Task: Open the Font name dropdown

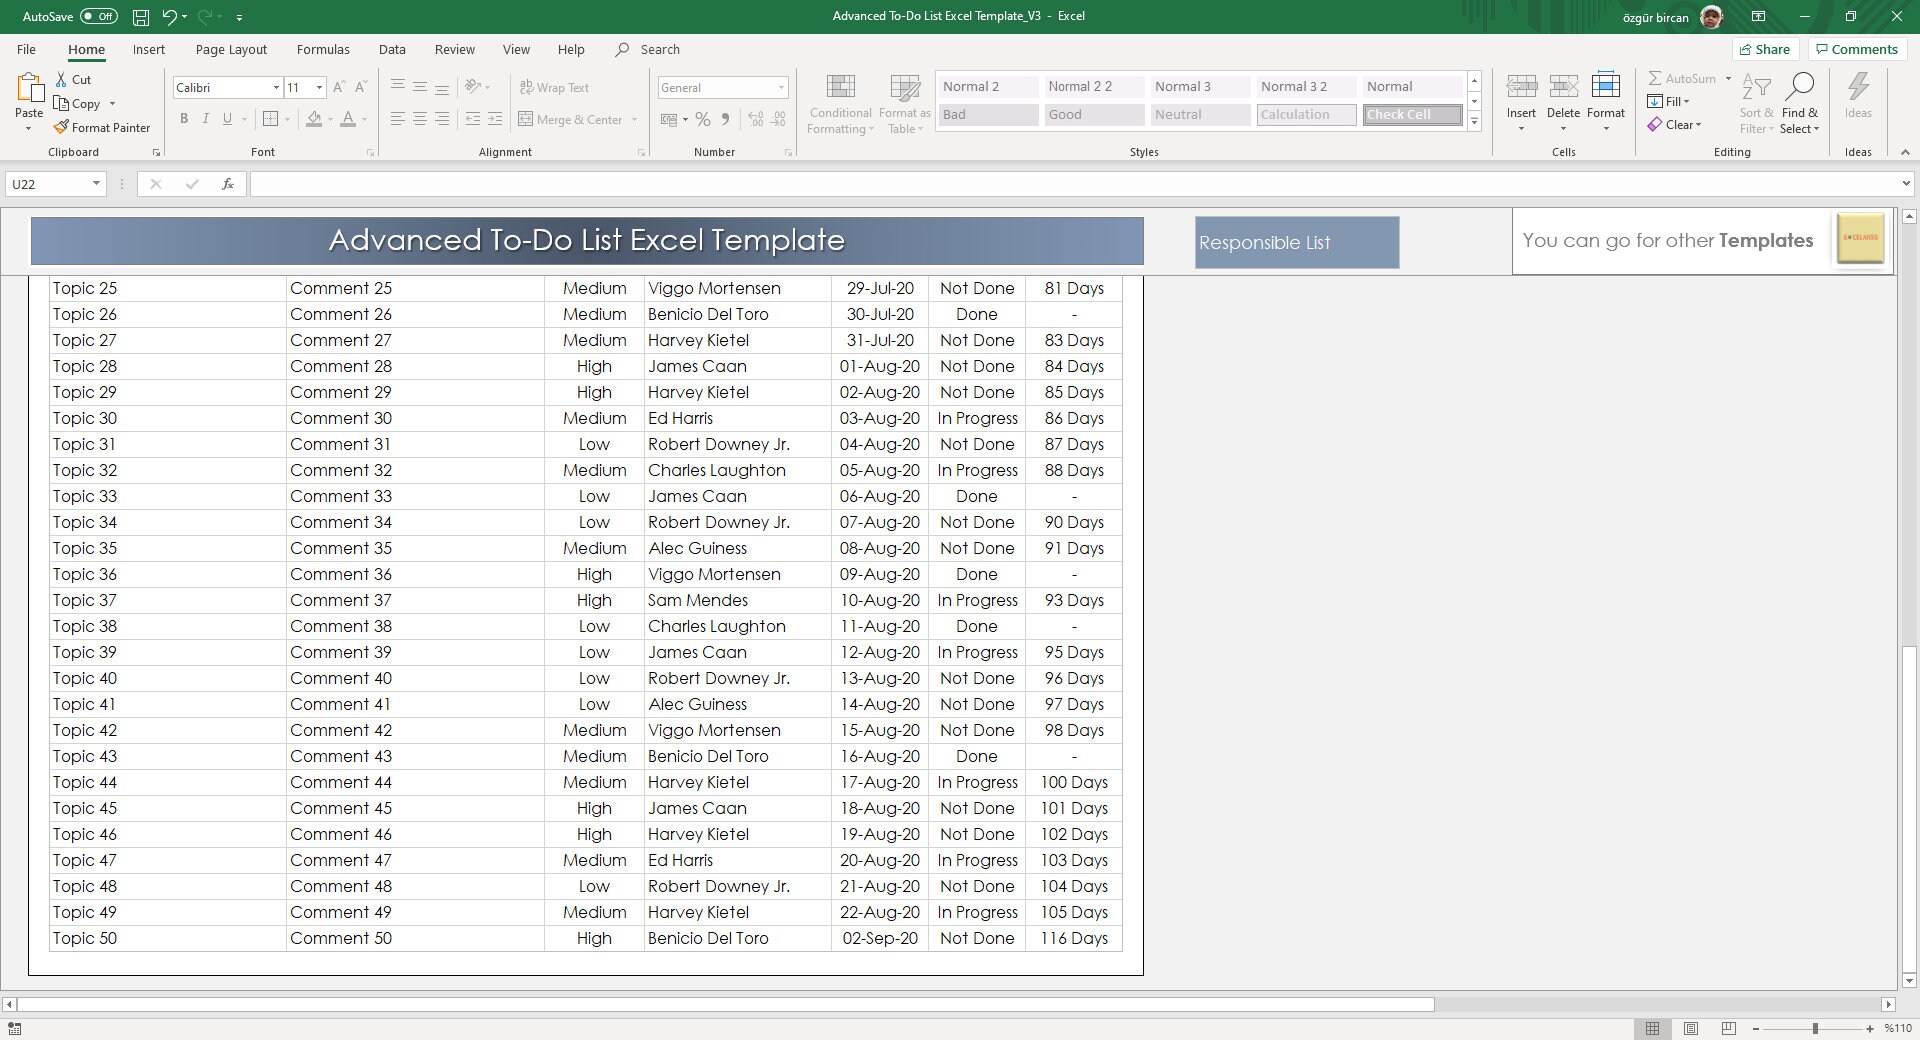Action: (276, 87)
